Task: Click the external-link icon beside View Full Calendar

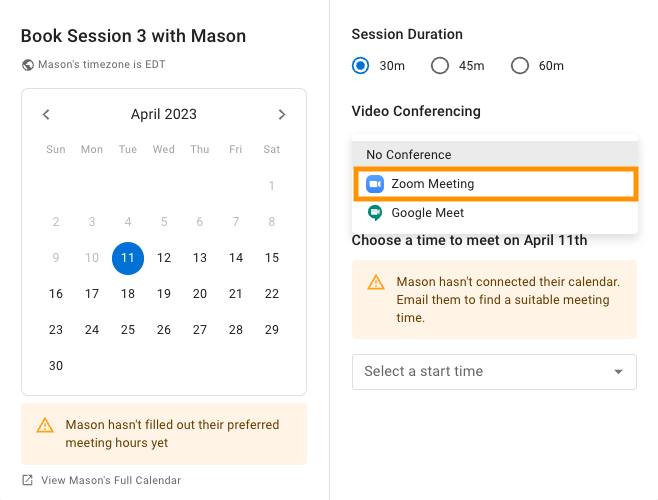Action: pos(27,480)
